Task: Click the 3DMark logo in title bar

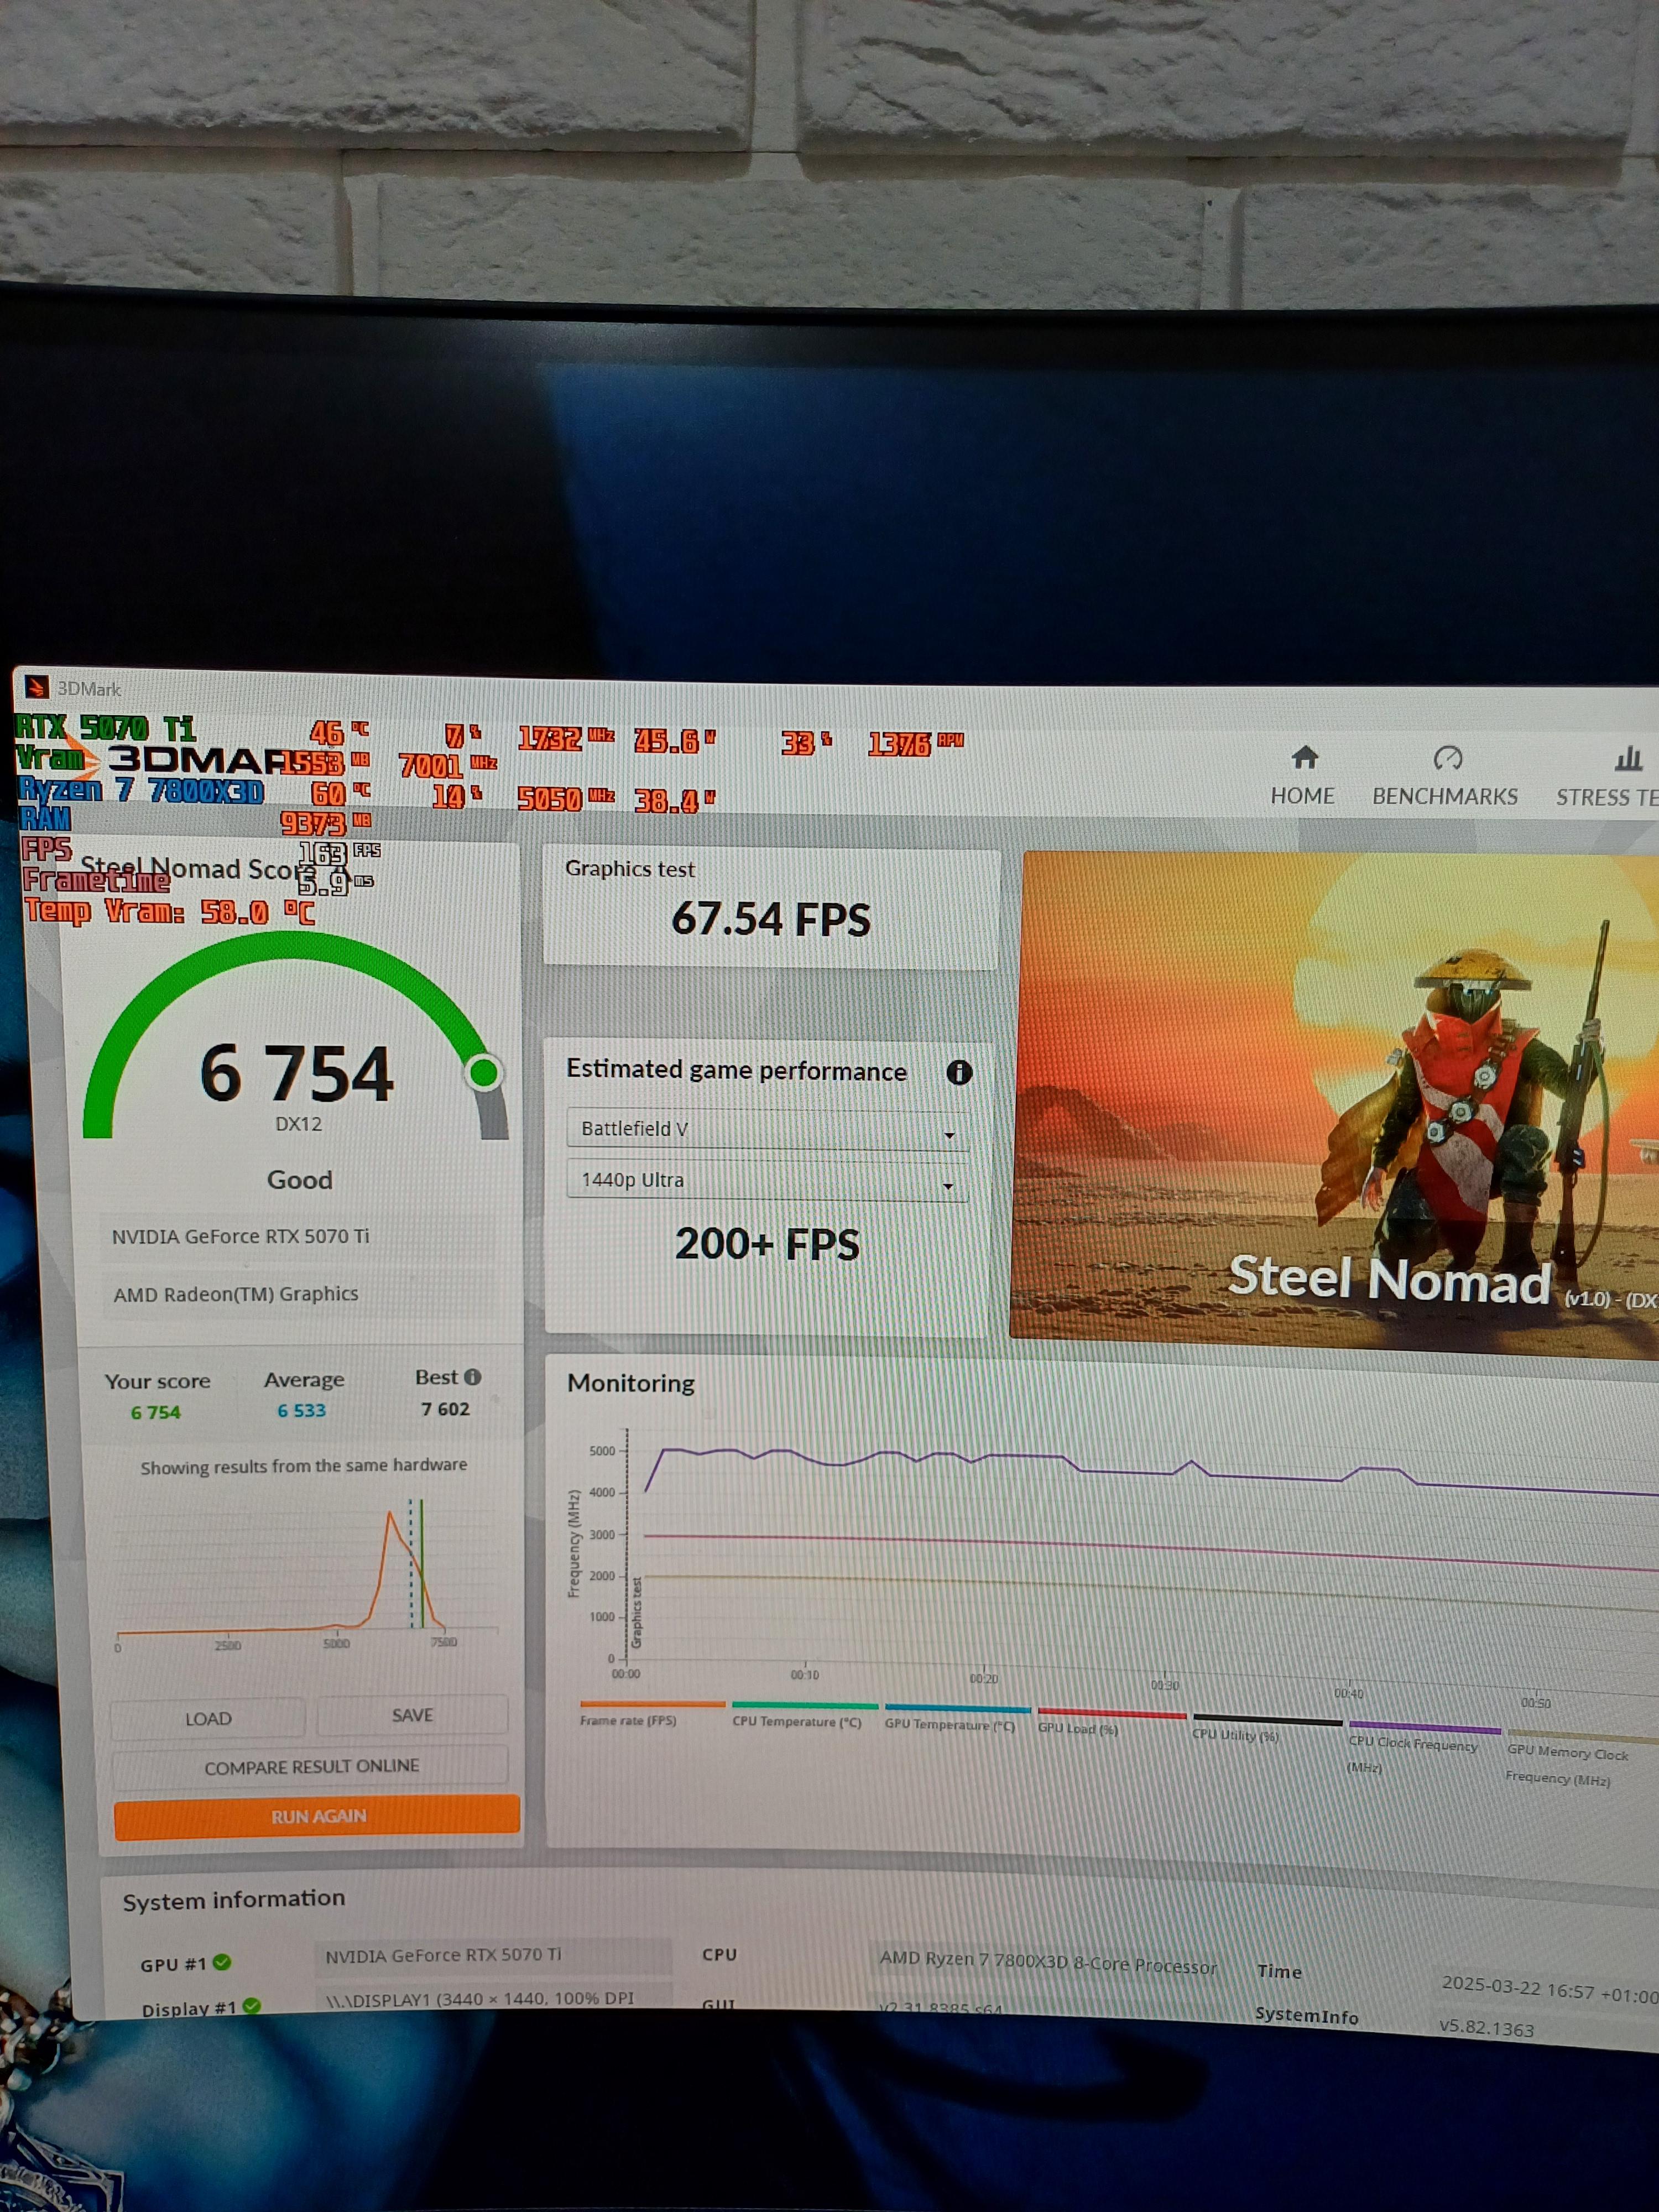Action: (x=36, y=687)
